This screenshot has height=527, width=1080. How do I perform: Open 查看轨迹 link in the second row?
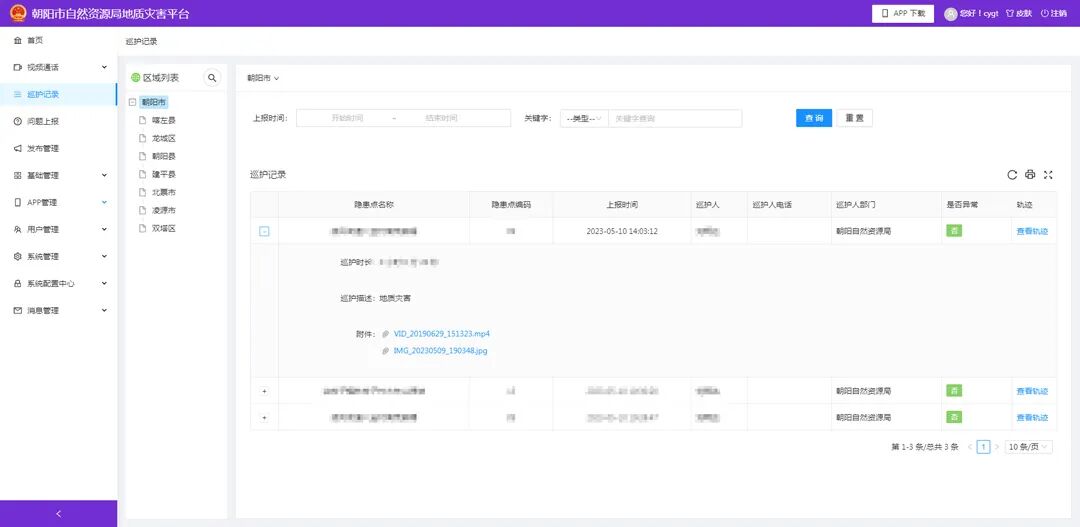[1032, 391]
